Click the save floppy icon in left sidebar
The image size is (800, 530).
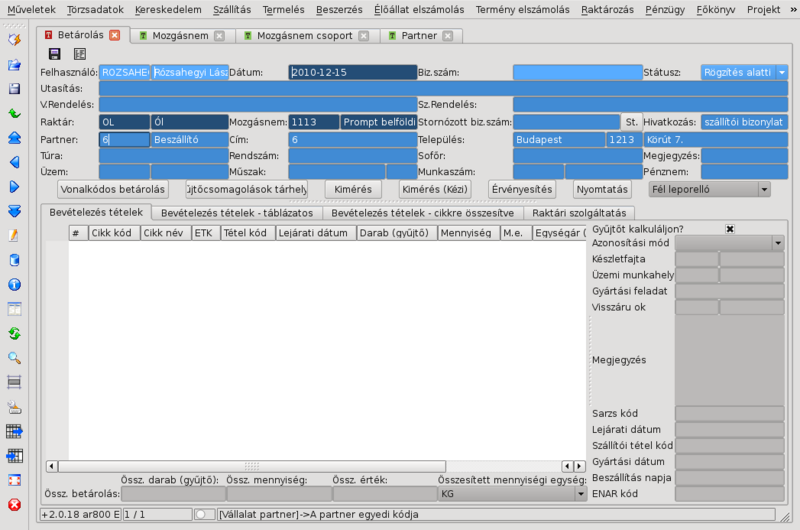[14, 88]
